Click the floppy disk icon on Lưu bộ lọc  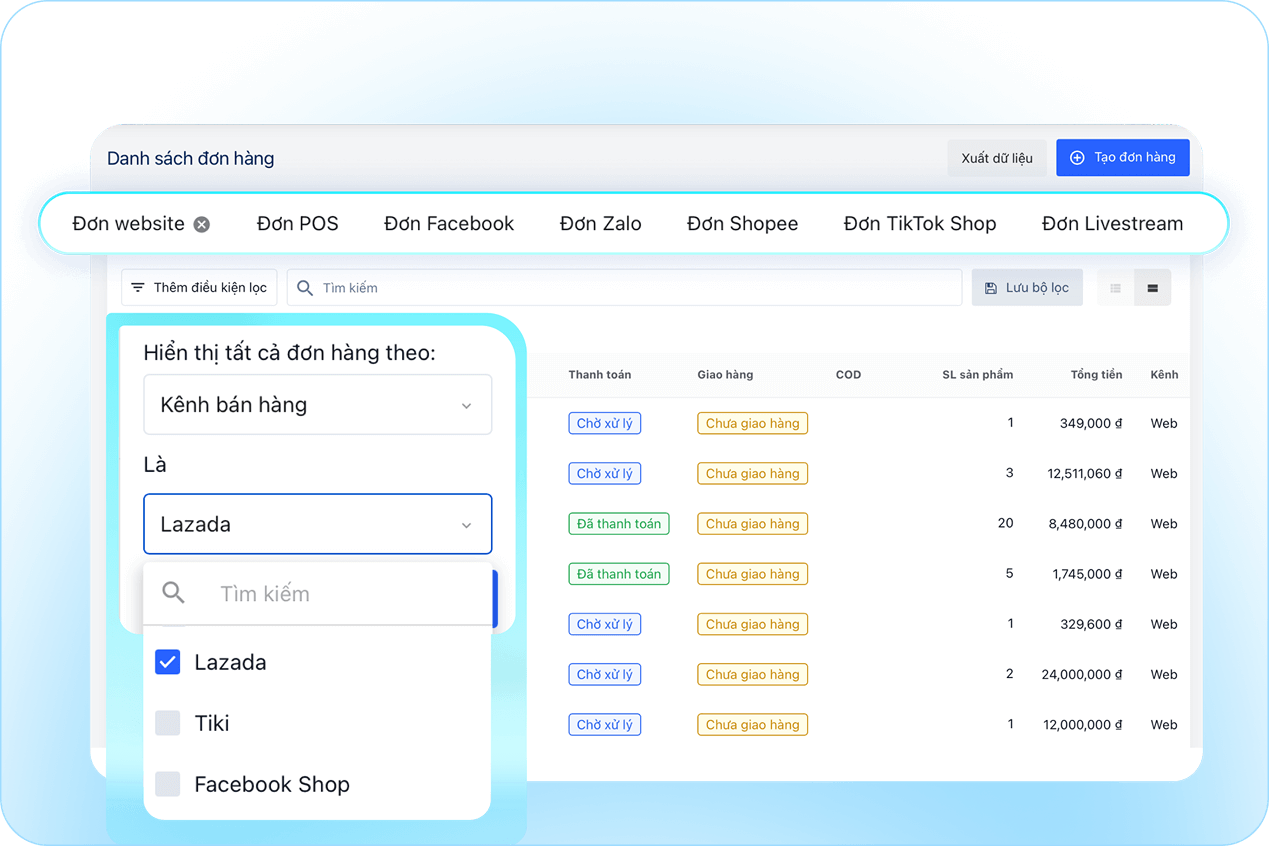(990, 287)
